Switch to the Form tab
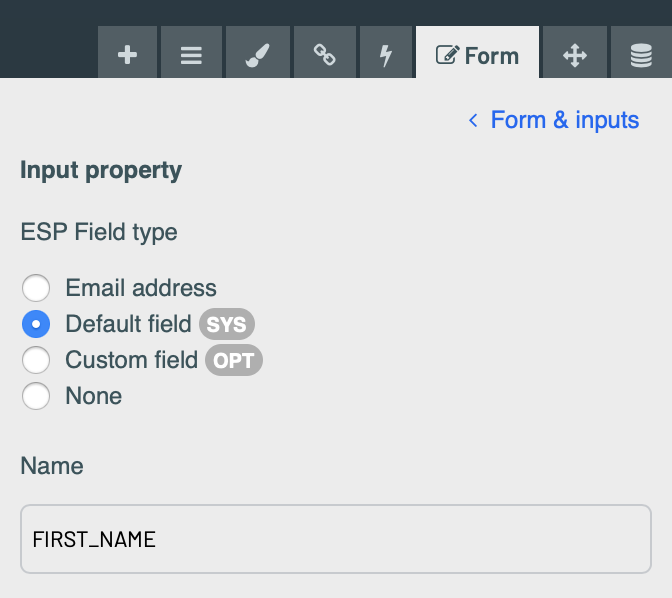 (x=477, y=53)
